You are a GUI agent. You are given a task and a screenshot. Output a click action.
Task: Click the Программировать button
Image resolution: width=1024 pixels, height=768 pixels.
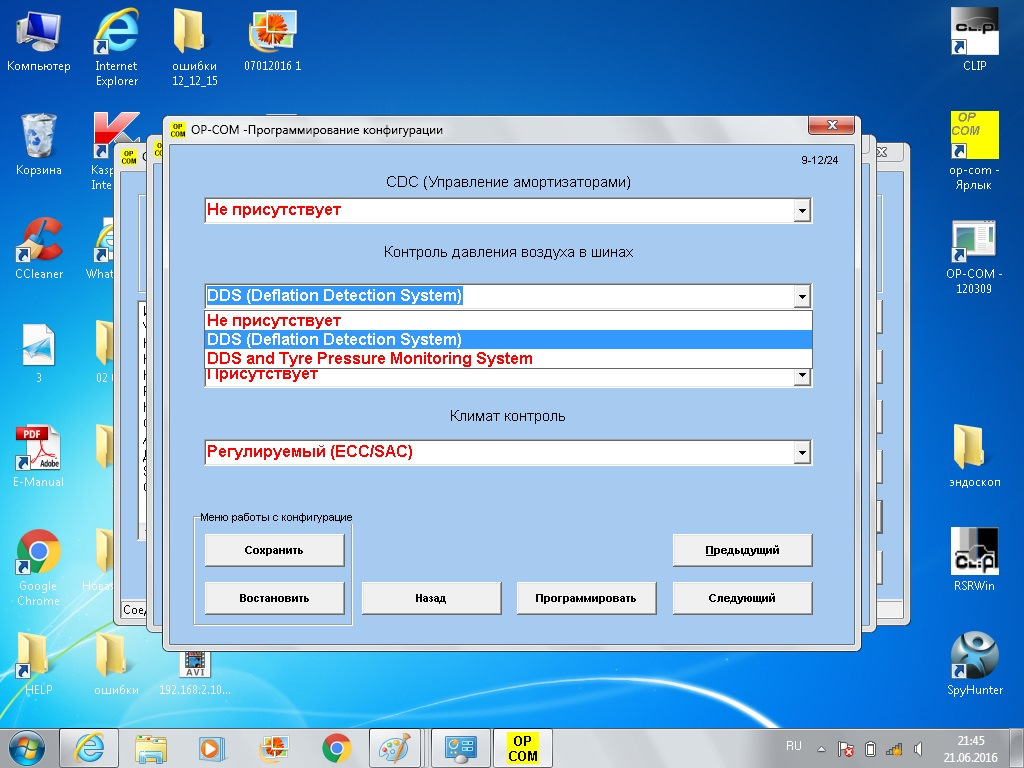click(586, 598)
